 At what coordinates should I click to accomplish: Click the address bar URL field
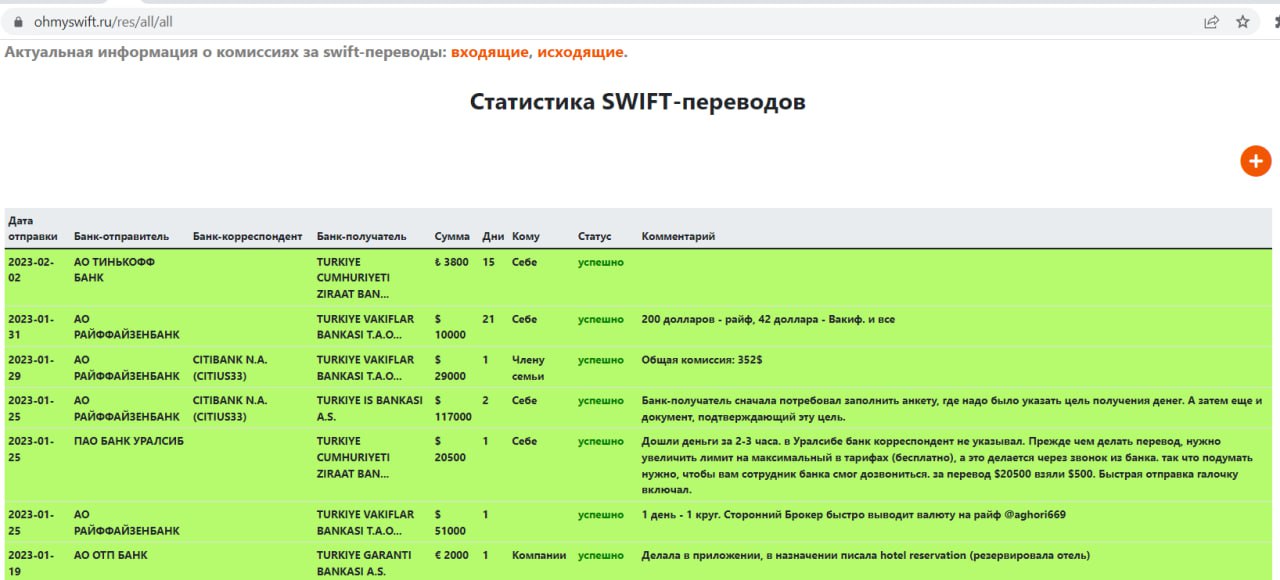(600, 21)
